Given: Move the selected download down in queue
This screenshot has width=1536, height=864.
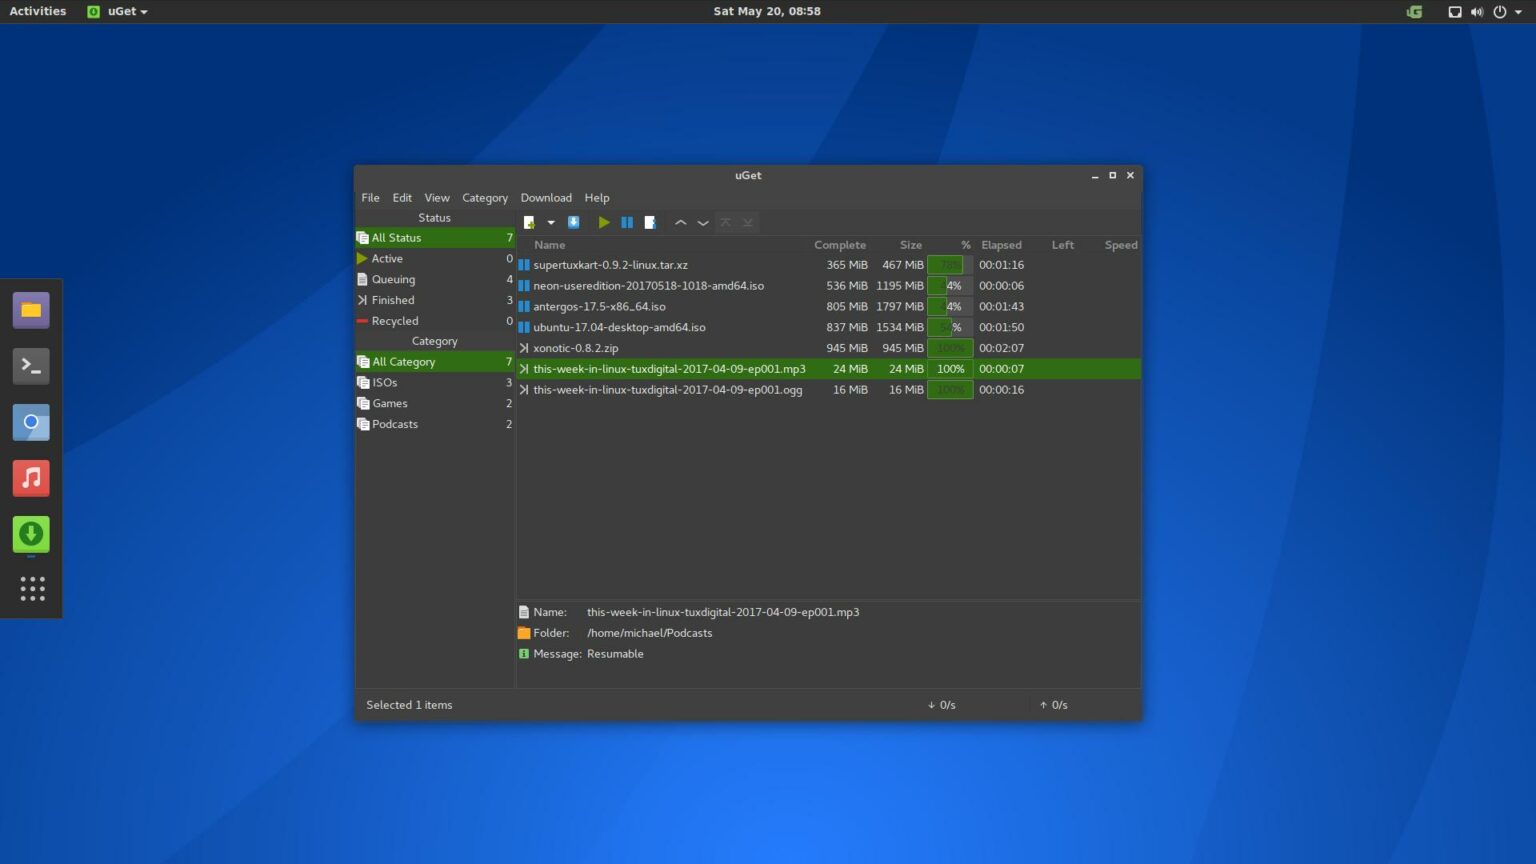Looking at the screenshot, I should tap(703, 222).
